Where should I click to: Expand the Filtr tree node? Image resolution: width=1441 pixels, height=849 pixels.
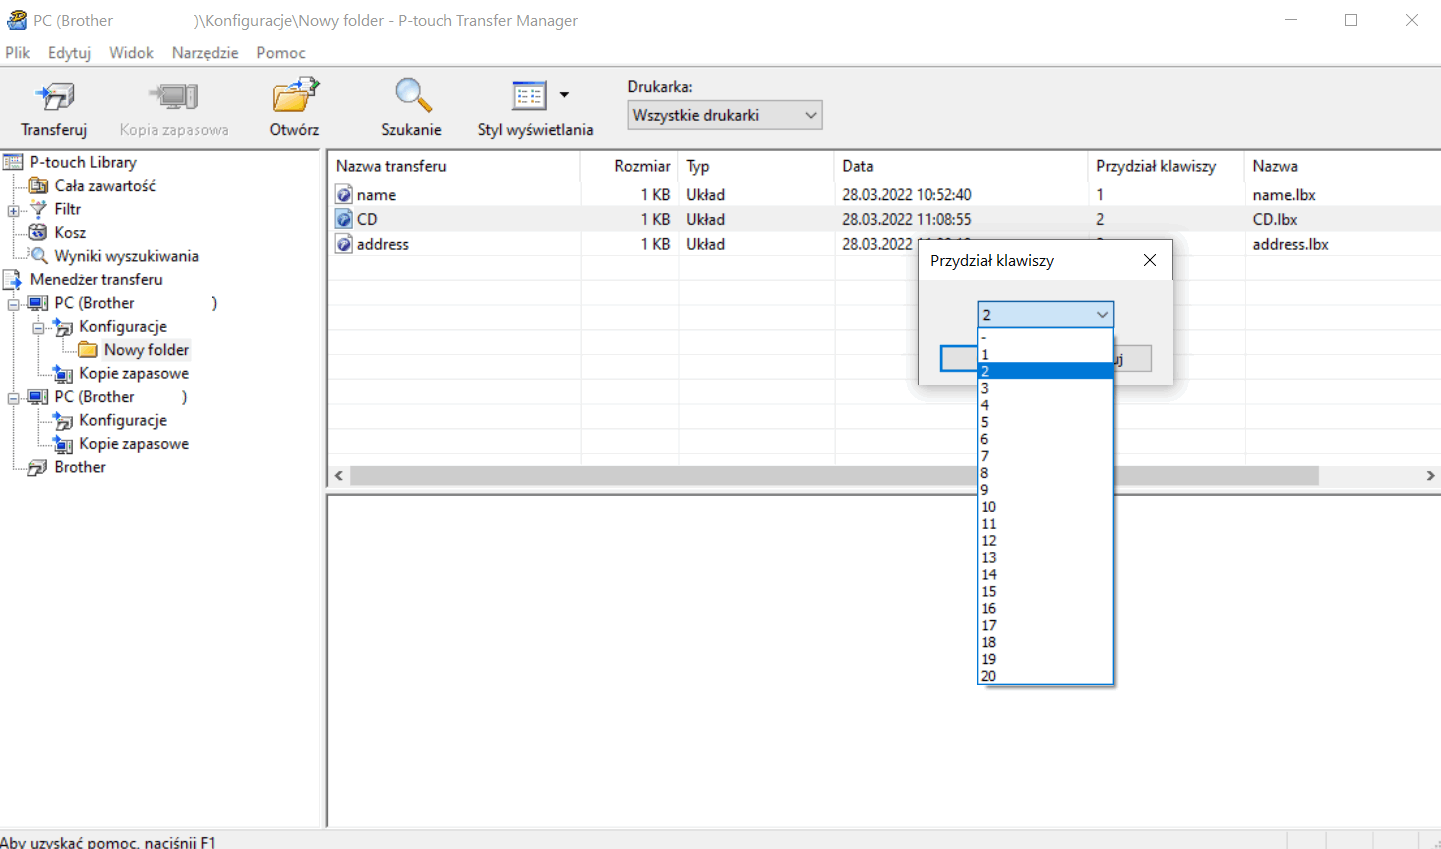pos(13,210)
